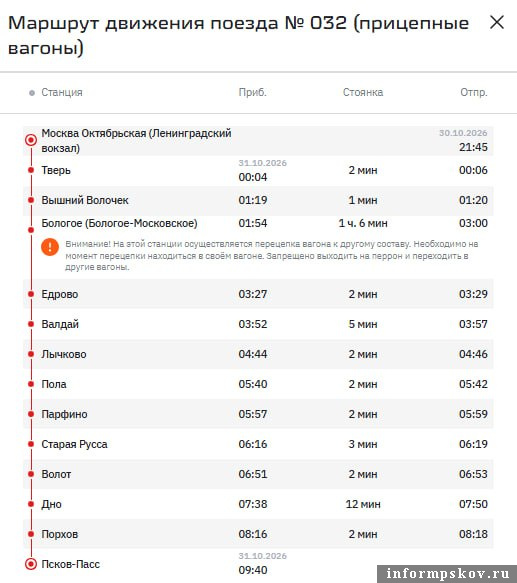Select the Валдай station row
The height and width of the screenshot is (583, 517).
click(x=258, y=324)
